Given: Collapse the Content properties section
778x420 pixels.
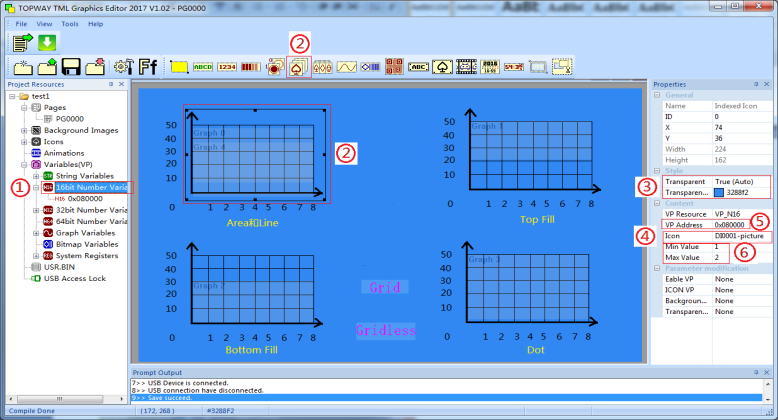Looking at the screenshot, I should tap(657, 204).
